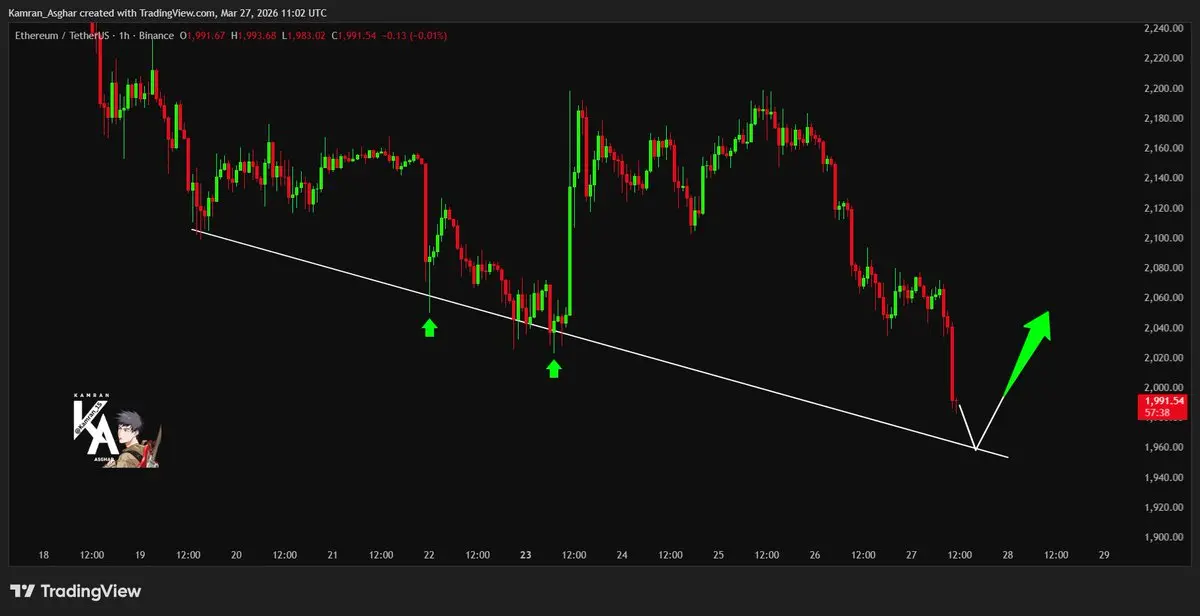Click the 2,040.00 price axis label
This screenshot has height=616, width=1200.
pyautogui.click(x=1163, y=328)
